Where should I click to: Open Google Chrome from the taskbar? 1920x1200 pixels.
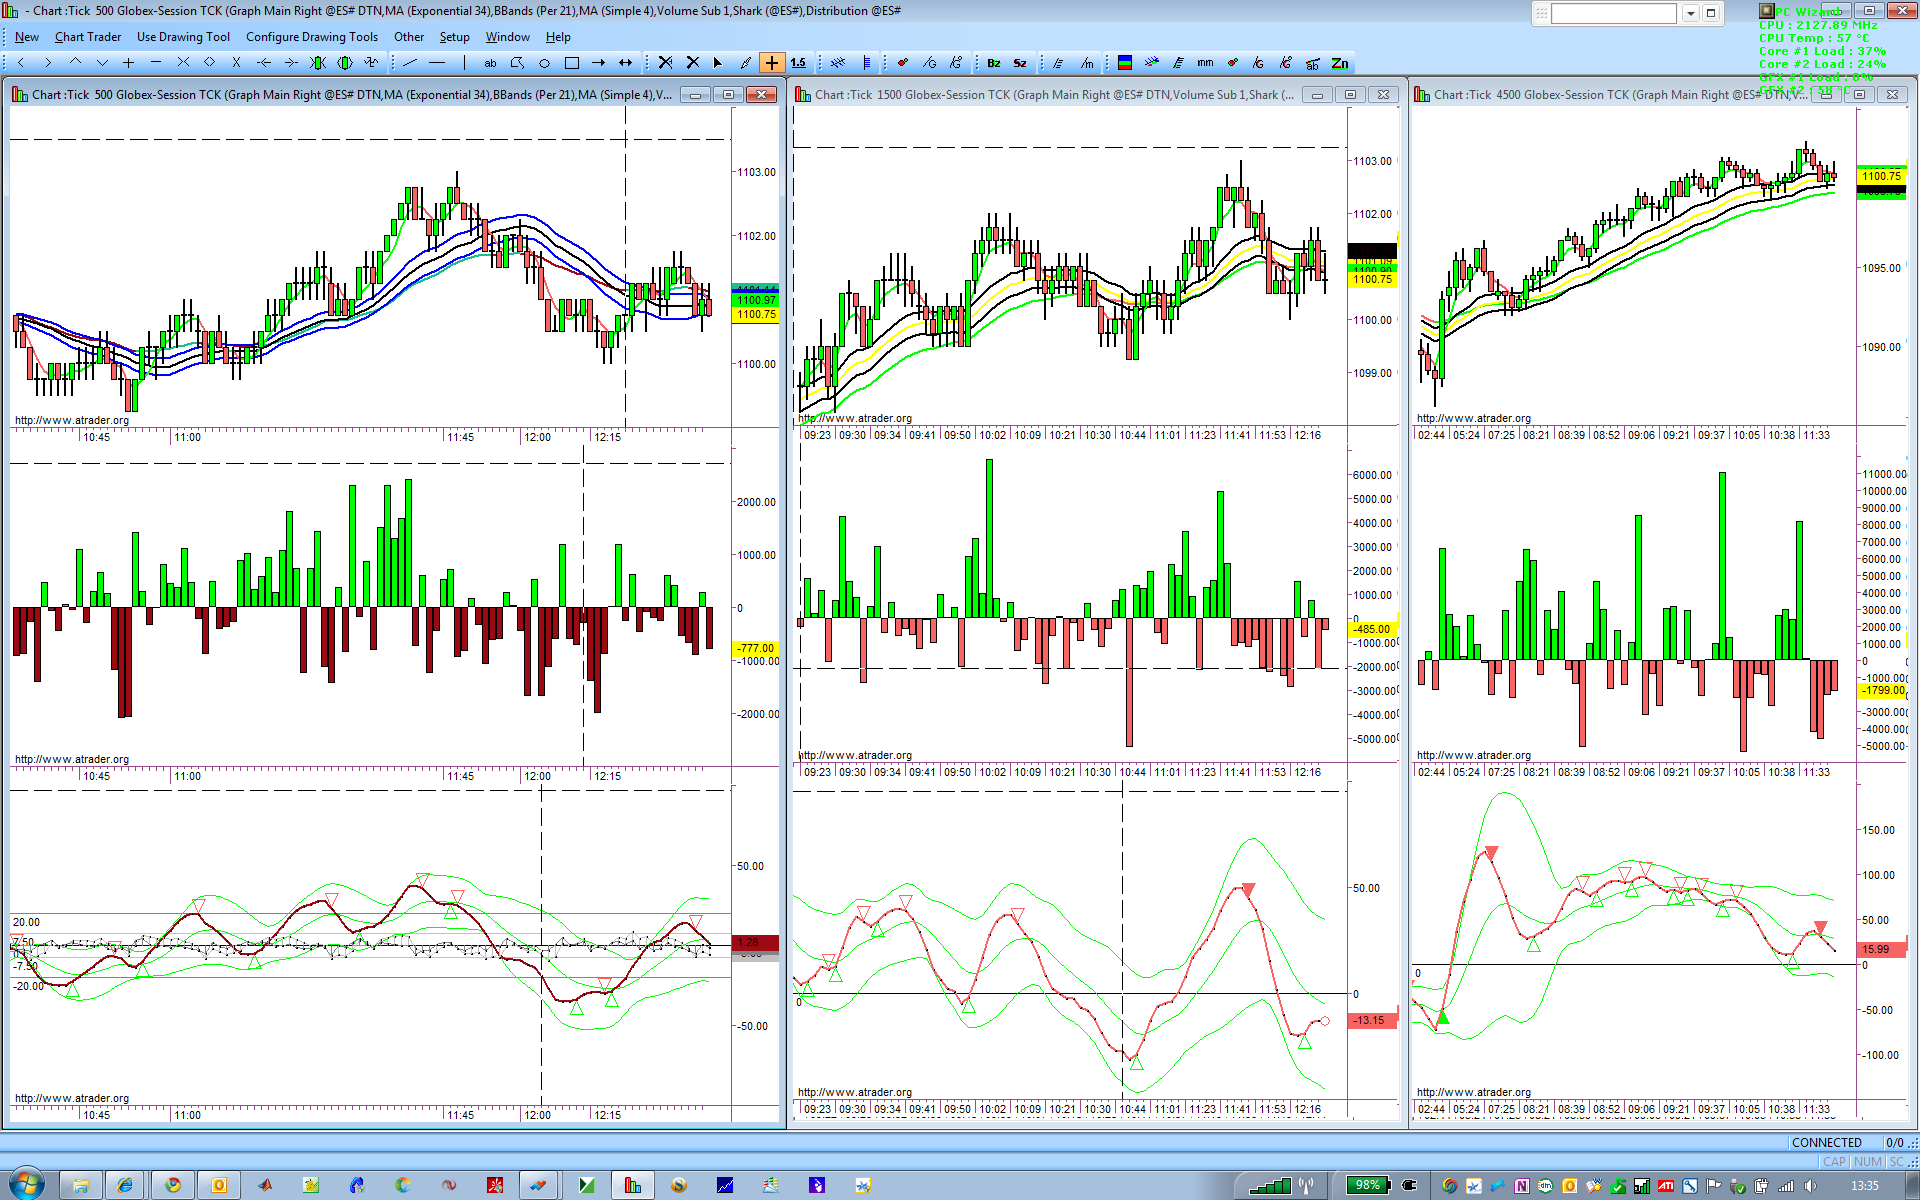173,1185
